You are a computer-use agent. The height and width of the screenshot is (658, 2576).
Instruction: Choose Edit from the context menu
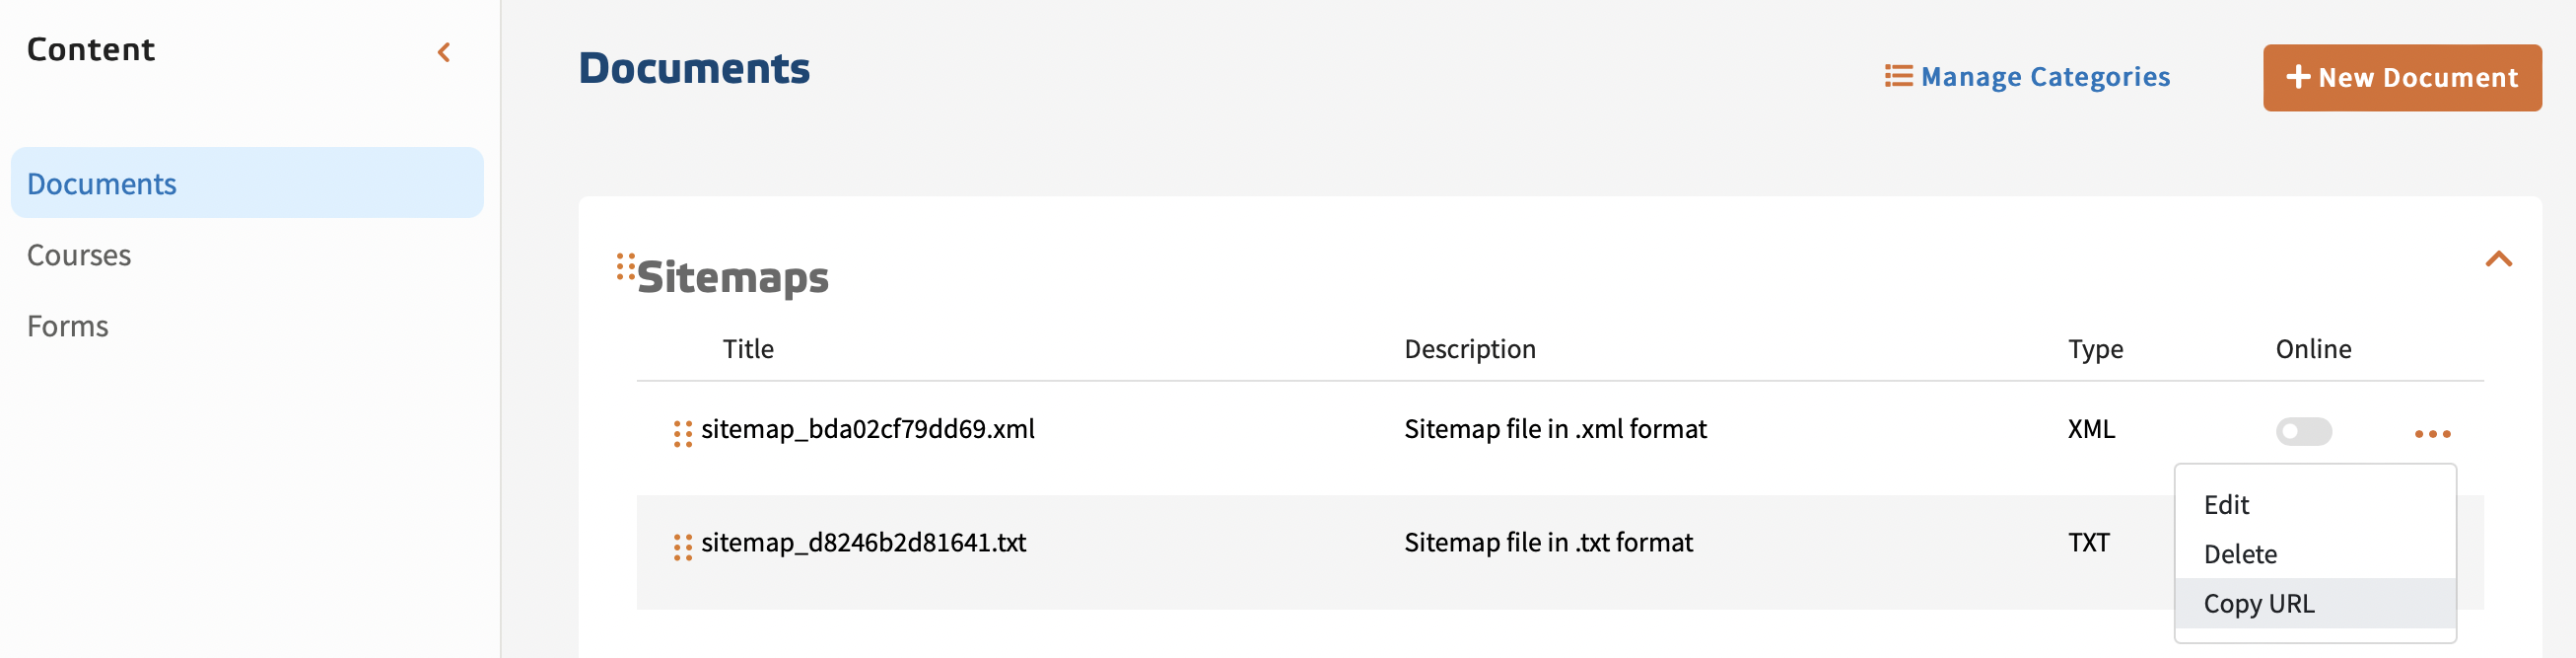click(2226, 504)
